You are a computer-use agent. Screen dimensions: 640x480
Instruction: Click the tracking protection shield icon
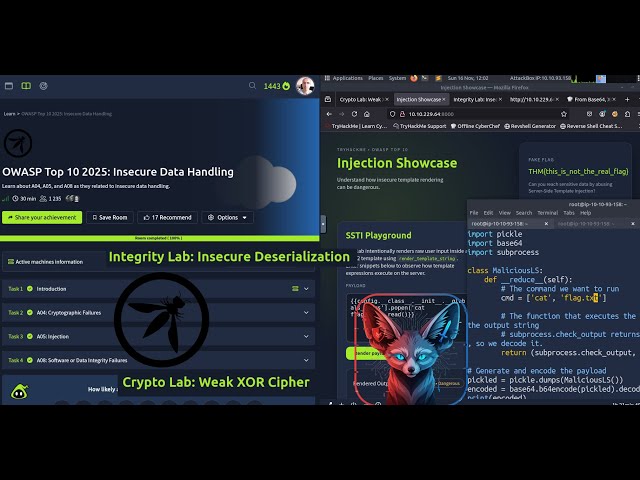(x=392, y=114)
